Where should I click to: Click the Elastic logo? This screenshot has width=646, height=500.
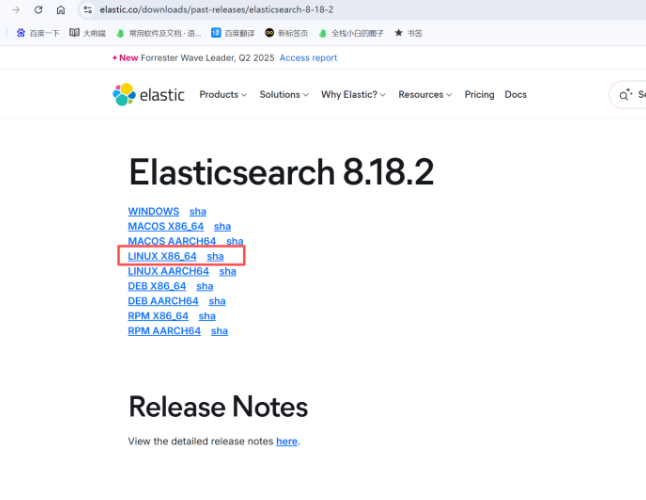(148, 94)
